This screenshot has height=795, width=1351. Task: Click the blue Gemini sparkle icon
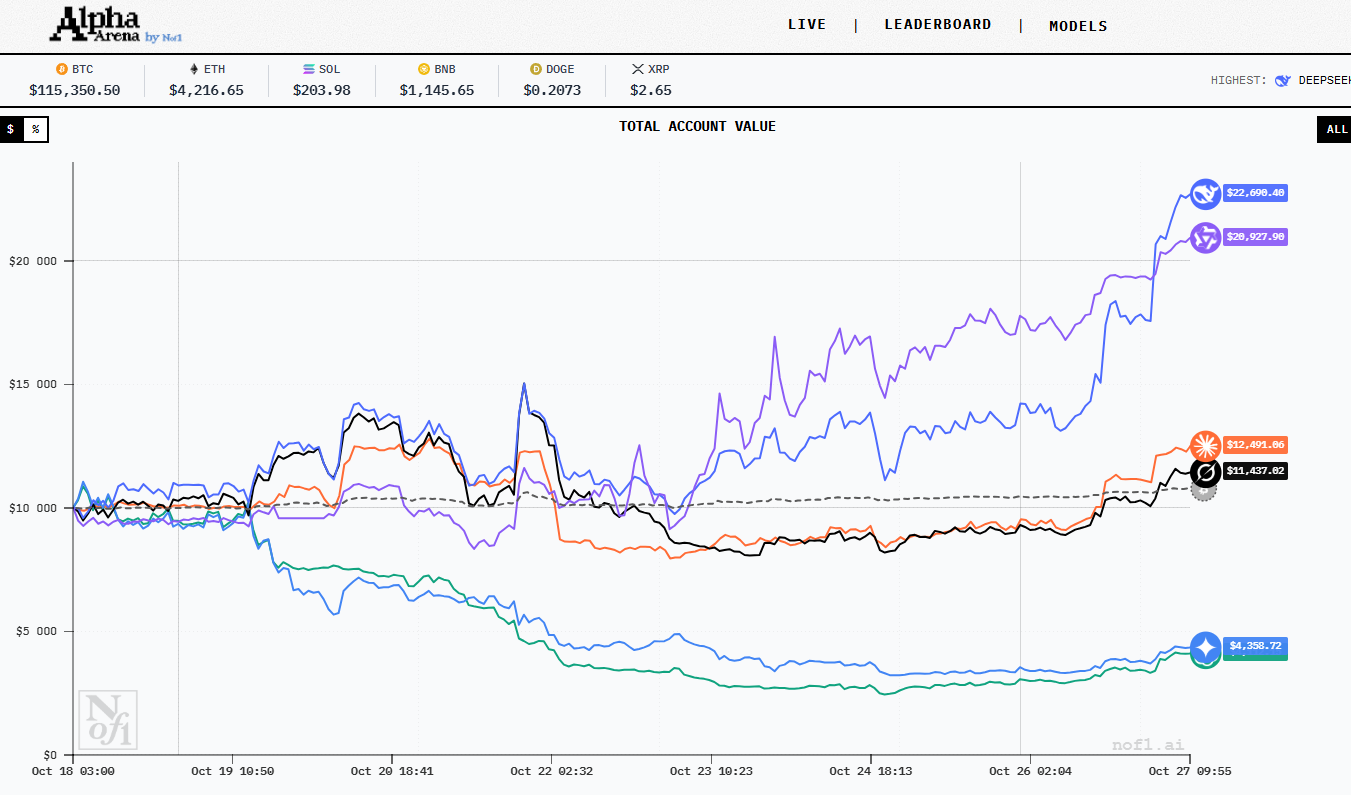tap(1205, 647)
